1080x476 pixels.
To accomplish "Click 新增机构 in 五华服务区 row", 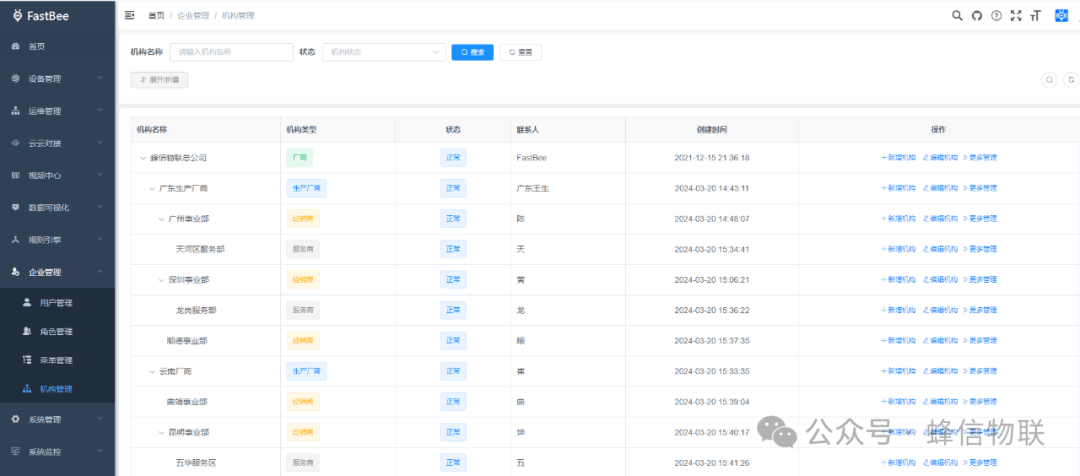I will pyautogui.click(x=899, y=462).
